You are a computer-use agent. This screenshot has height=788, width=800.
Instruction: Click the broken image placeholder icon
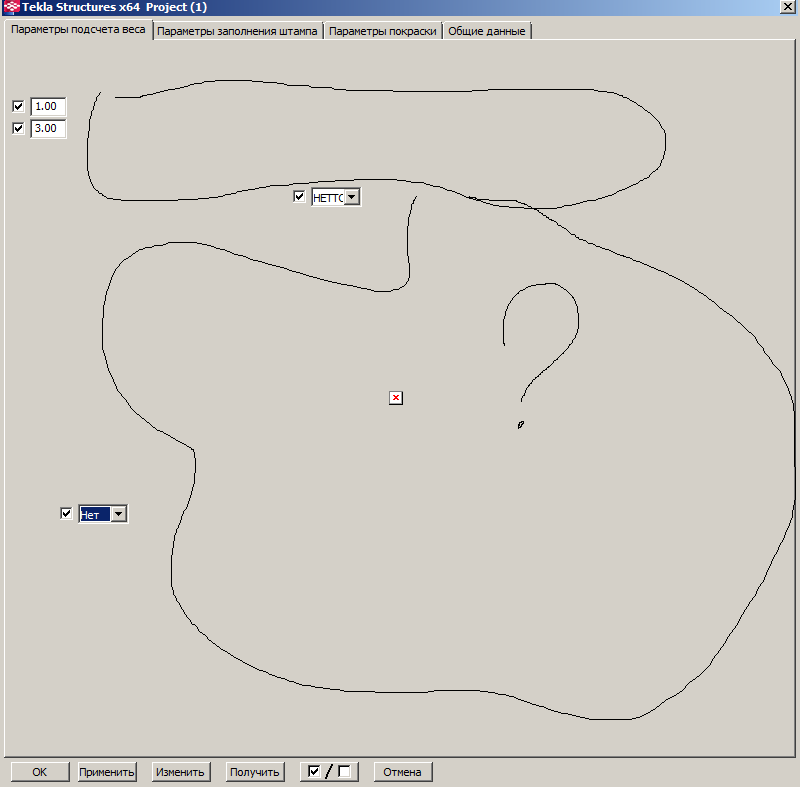point(396,398)
